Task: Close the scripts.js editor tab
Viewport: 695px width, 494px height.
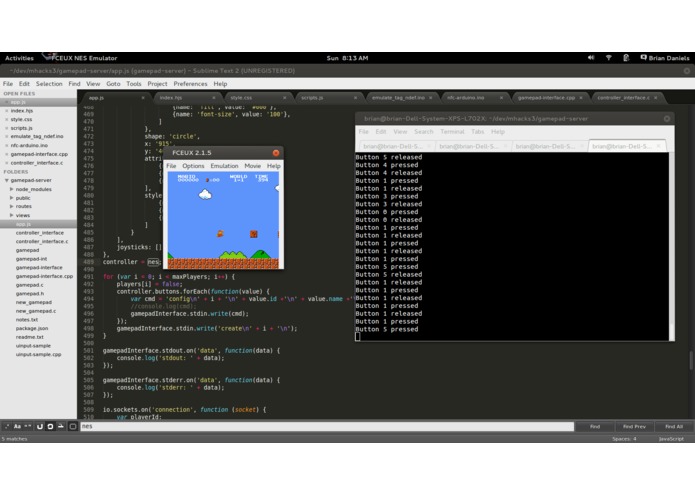Action: tap(355, 98)
